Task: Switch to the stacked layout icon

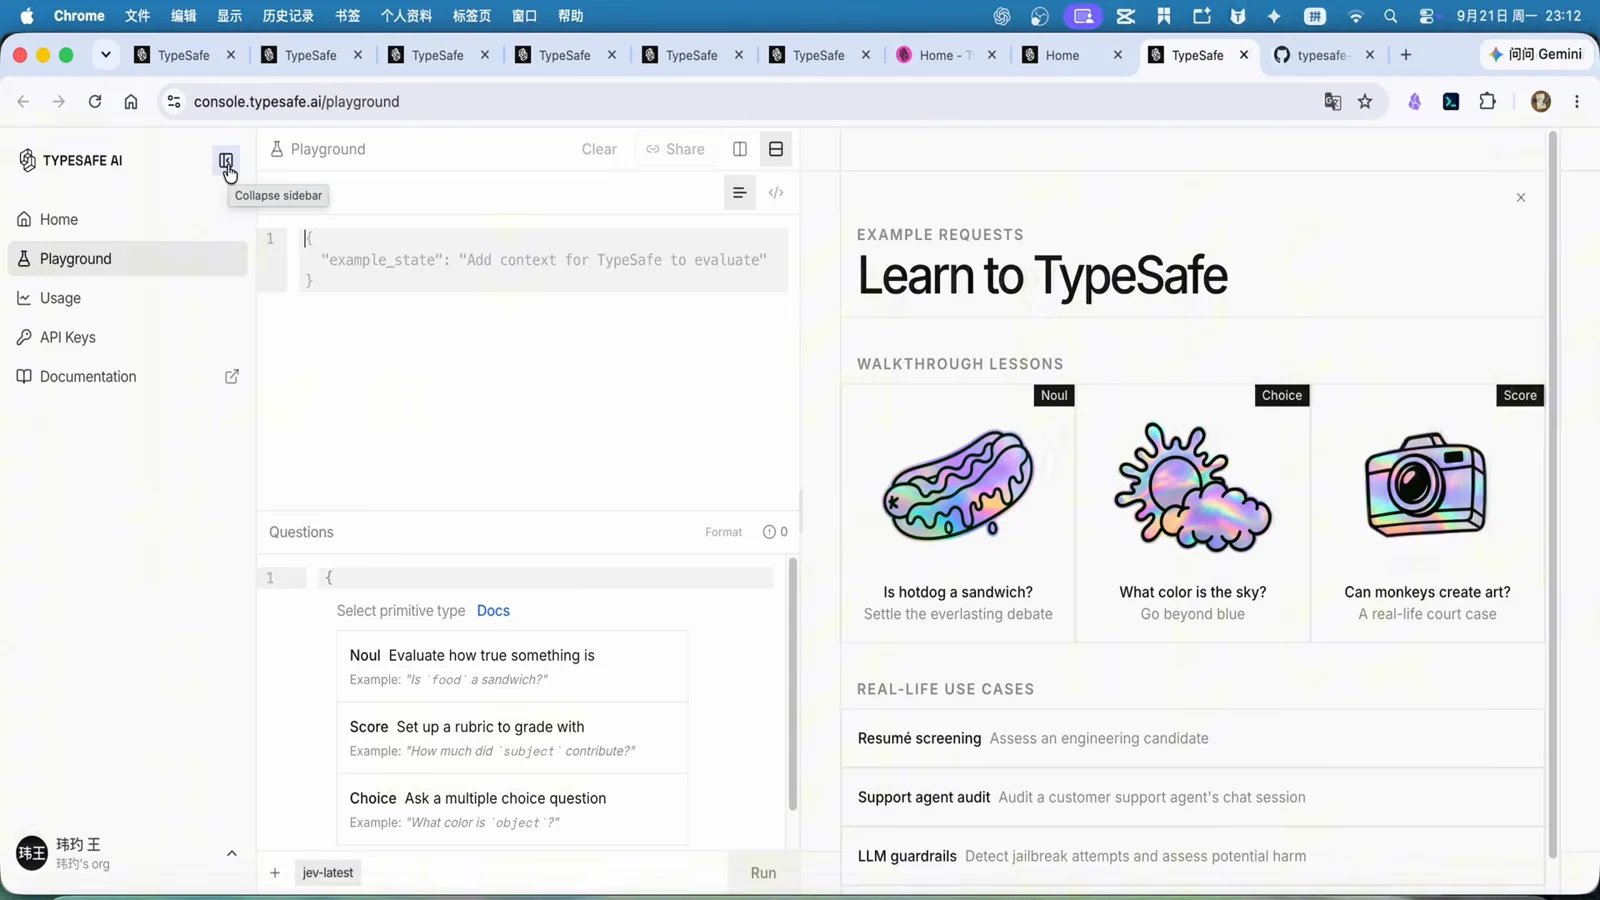Action: pyautogui.click(x=776, y=149)
